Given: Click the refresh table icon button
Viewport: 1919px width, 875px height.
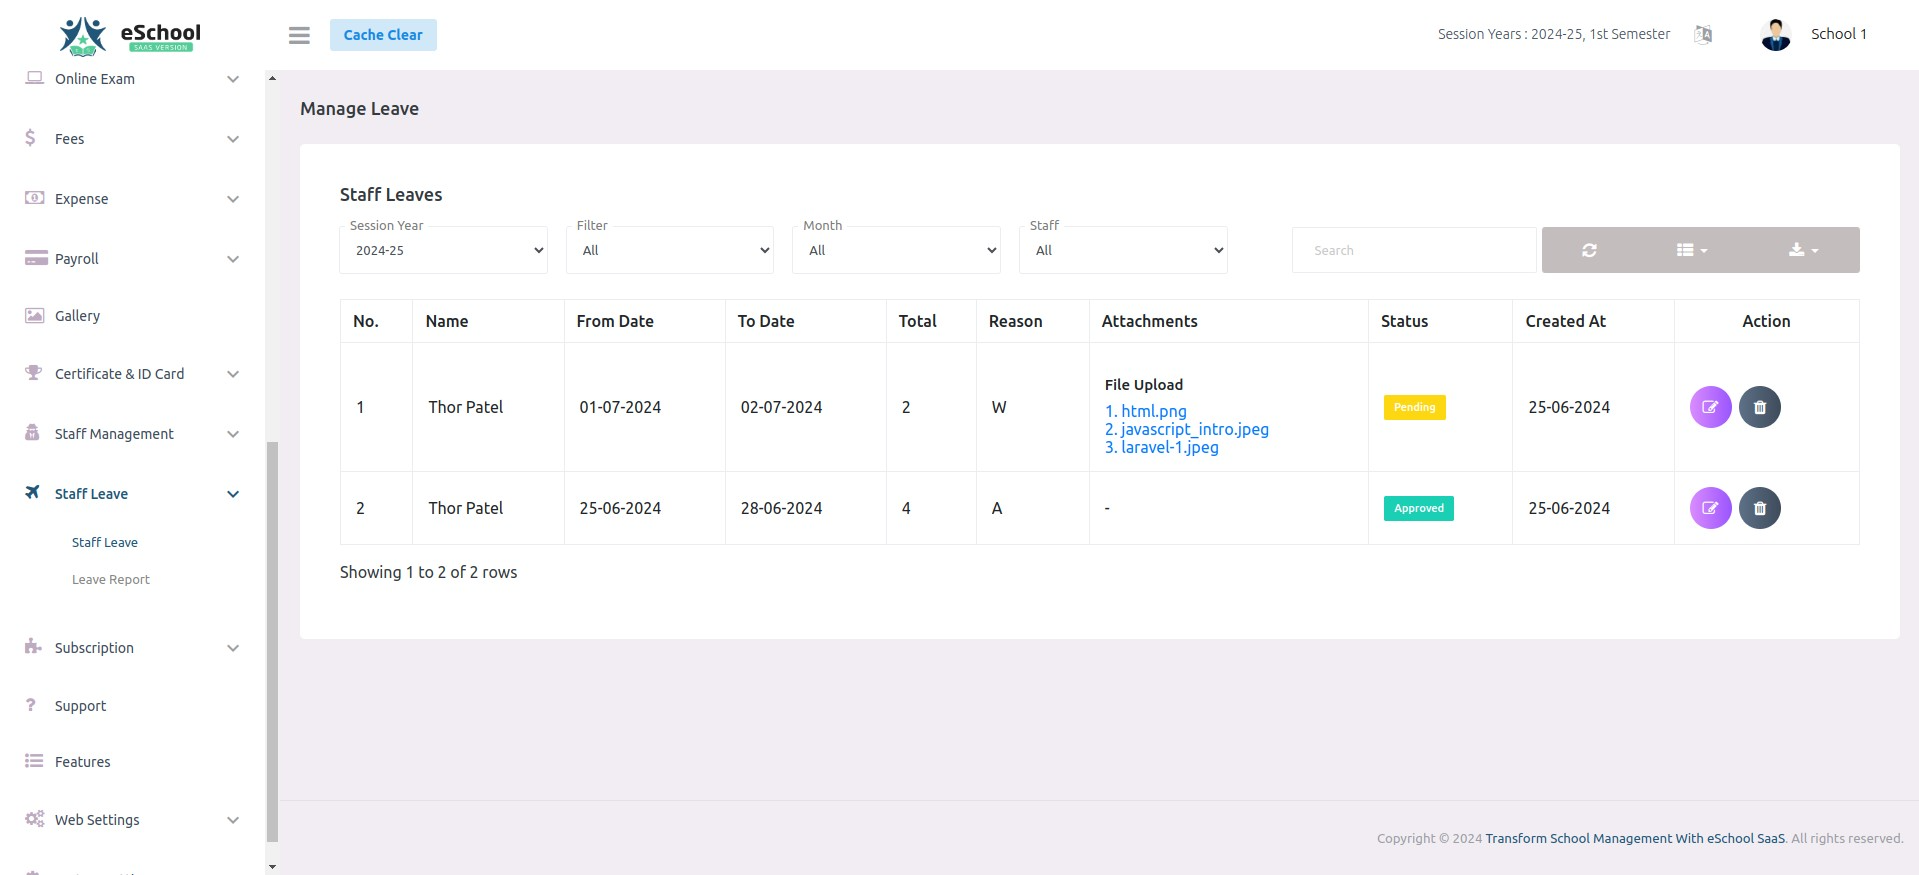Looking at the screenshot, I should coord(1588,250).
